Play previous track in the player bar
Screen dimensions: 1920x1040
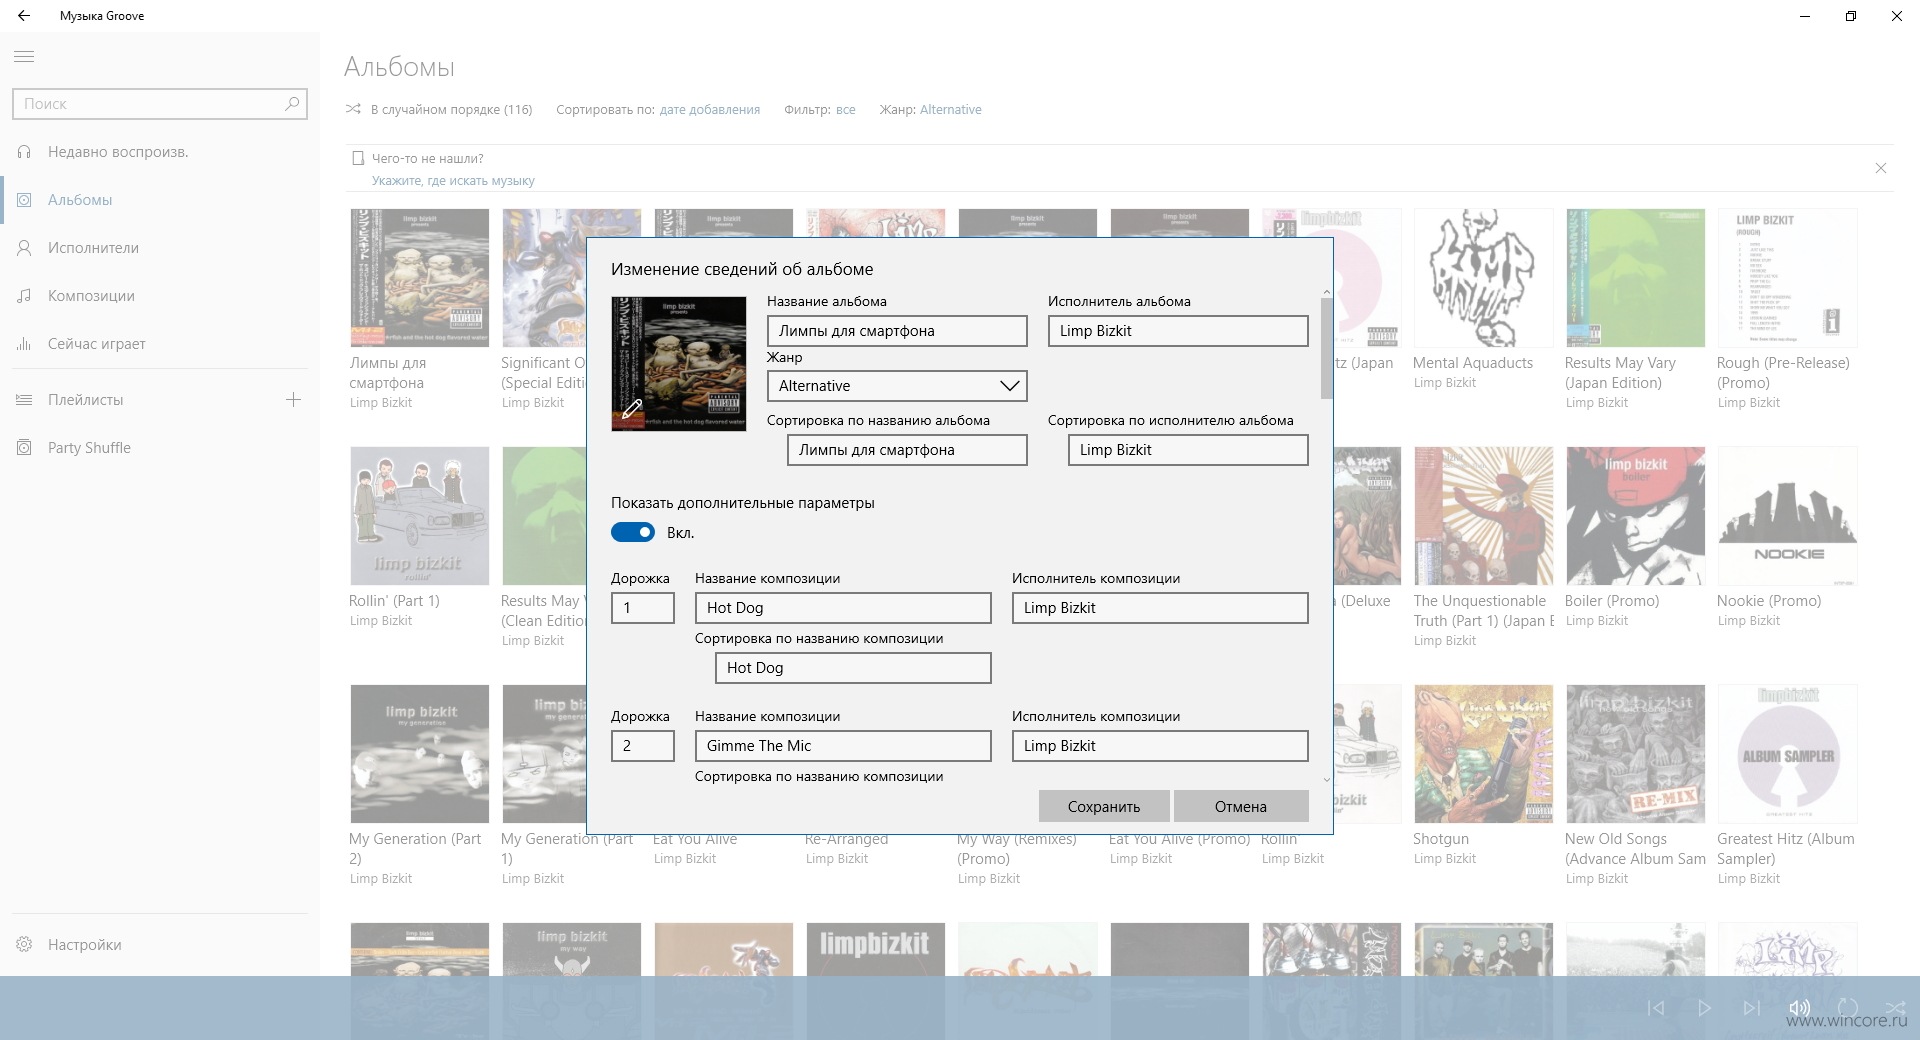click(x=1656, y=1008)
